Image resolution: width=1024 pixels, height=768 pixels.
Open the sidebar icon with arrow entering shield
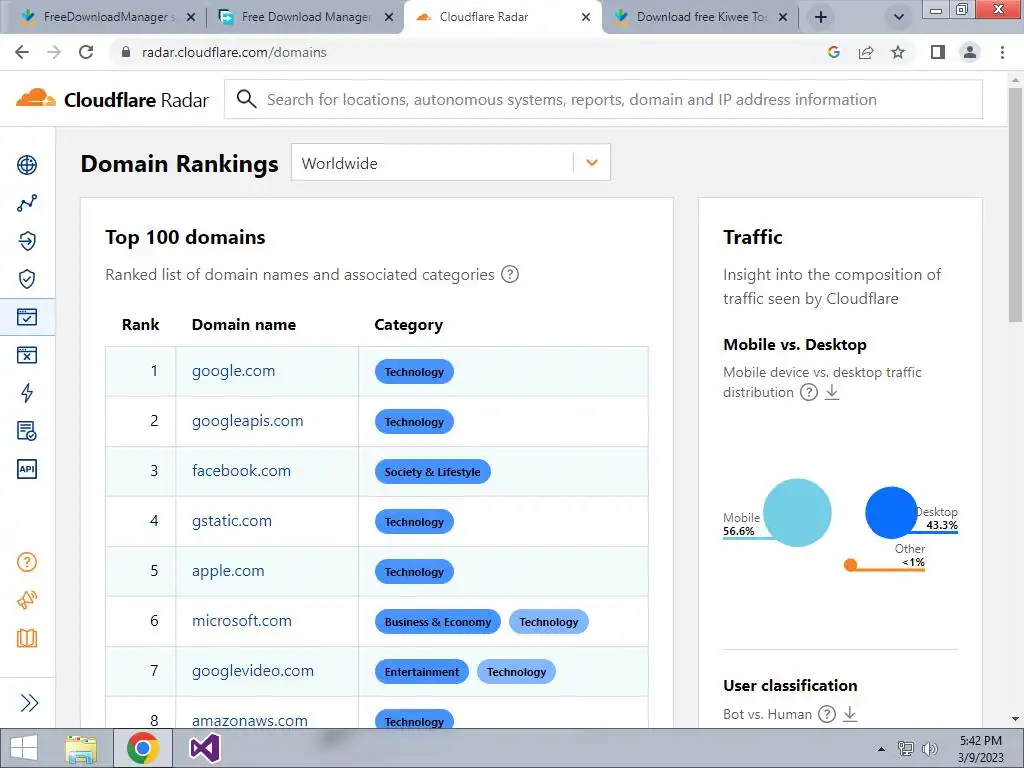(x=27, y=241)
